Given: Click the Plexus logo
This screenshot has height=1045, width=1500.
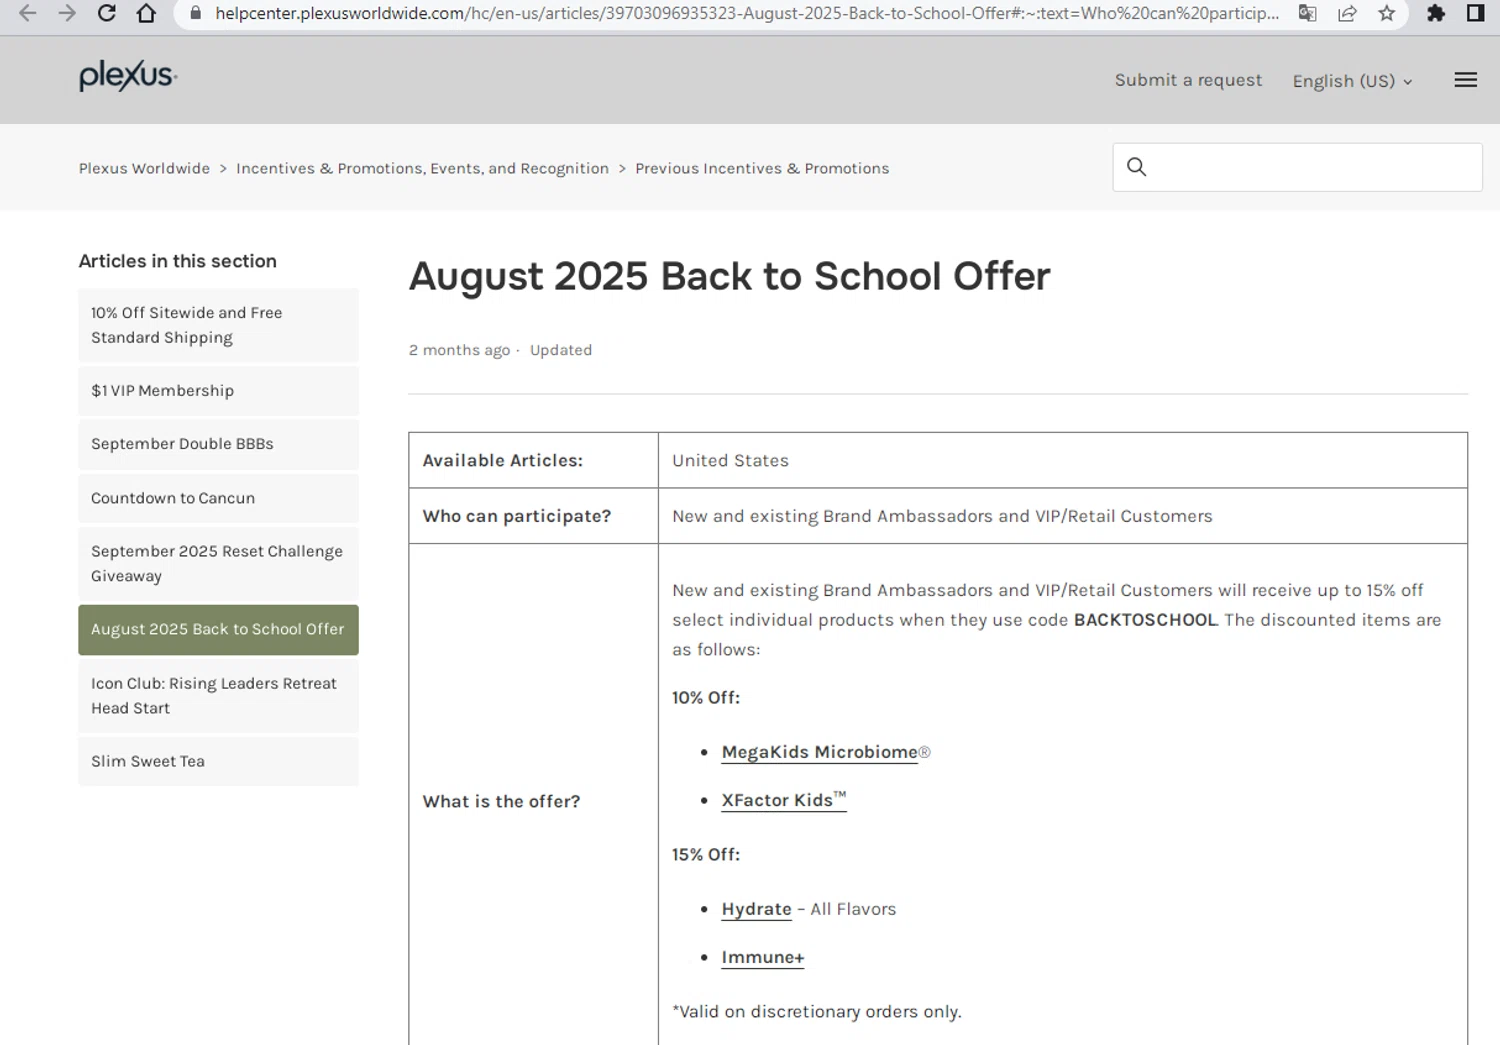Looking at the screenshot, I should coord(128,76).
